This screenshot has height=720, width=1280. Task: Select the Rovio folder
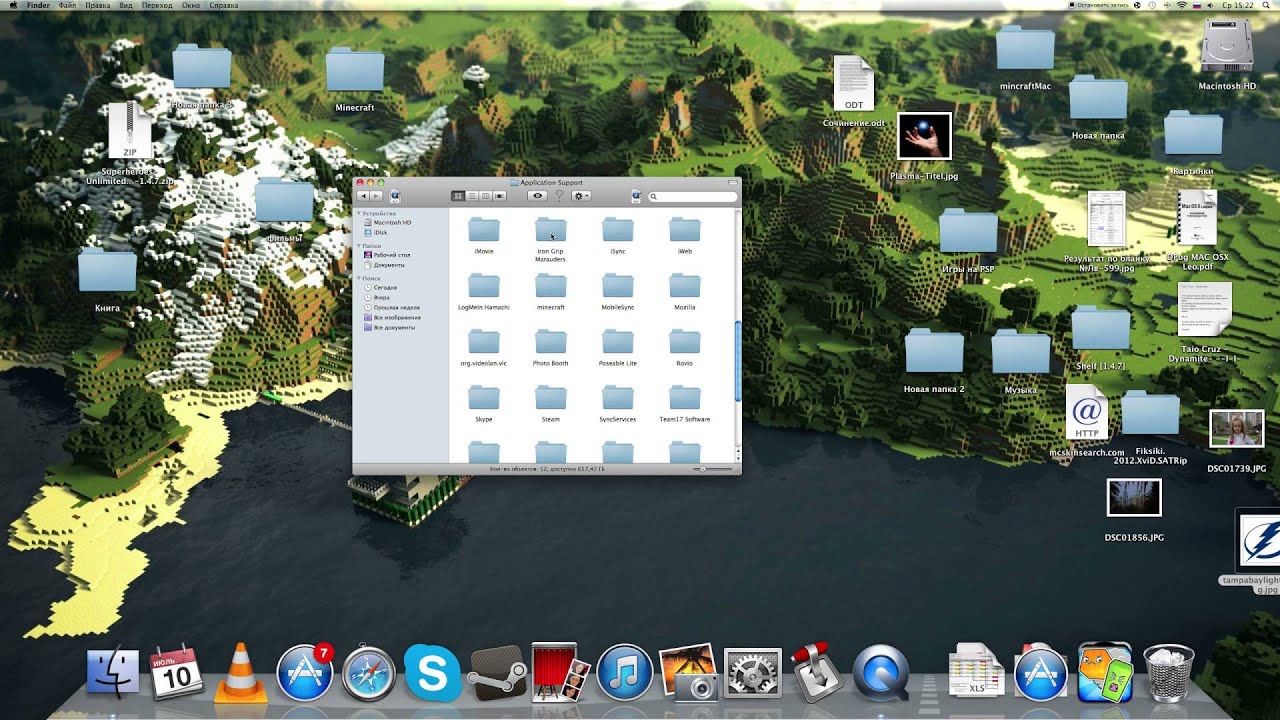[685, 342]
